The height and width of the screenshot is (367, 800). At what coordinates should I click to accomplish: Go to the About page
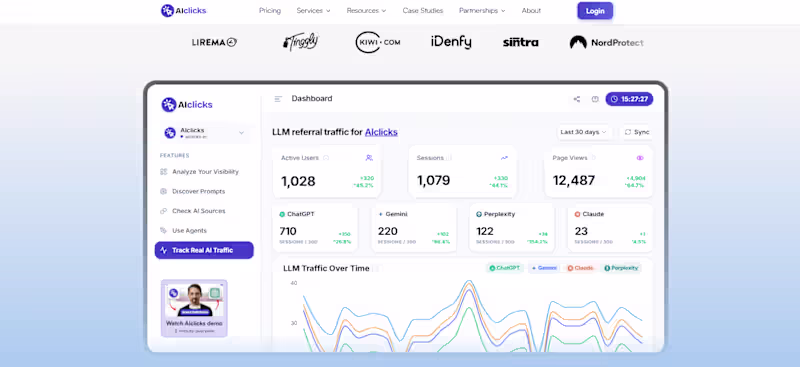[x=531, y=11]
